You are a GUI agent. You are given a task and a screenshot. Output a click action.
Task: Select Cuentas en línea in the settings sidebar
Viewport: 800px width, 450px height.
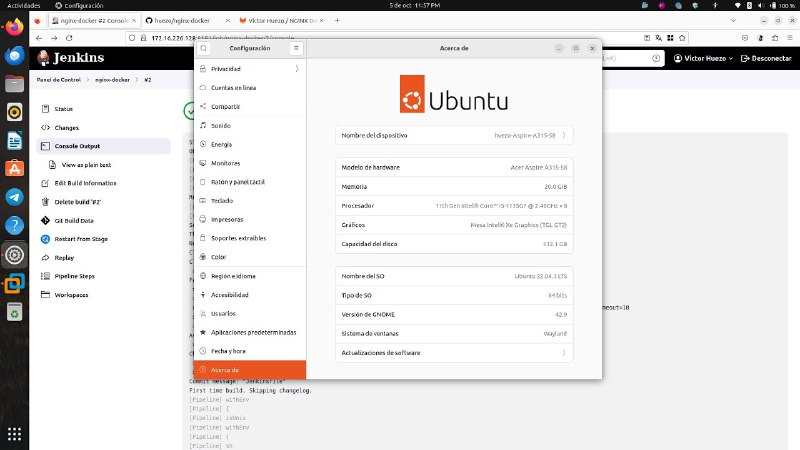click(250, 88)
